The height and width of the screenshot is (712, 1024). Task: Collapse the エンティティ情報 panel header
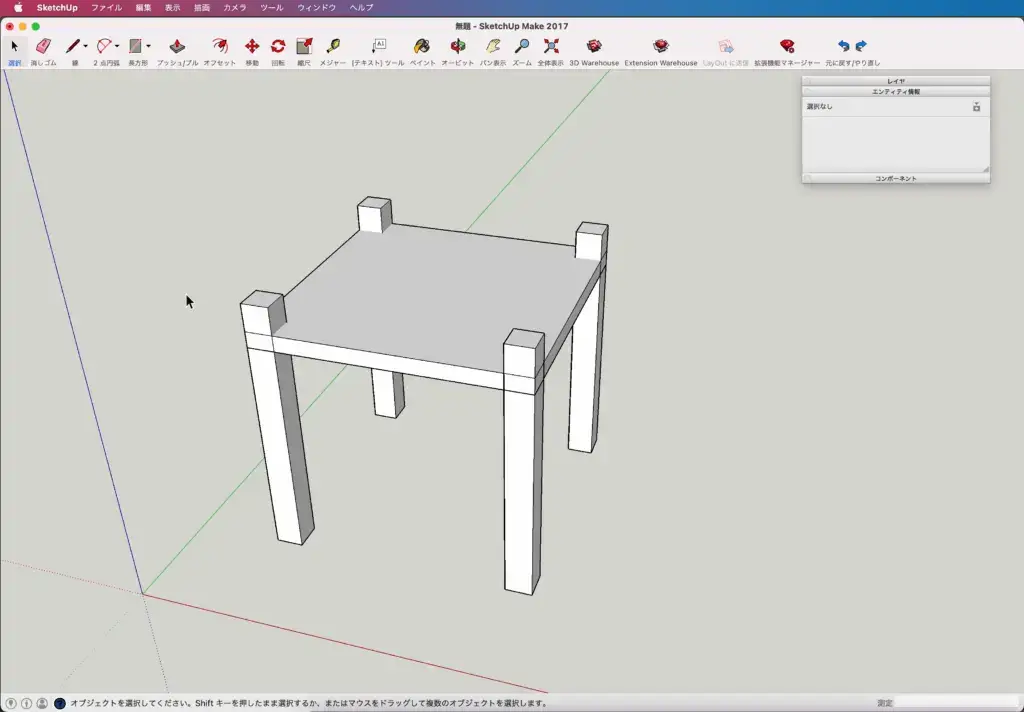pyautogui.click(x=896, y=91)
